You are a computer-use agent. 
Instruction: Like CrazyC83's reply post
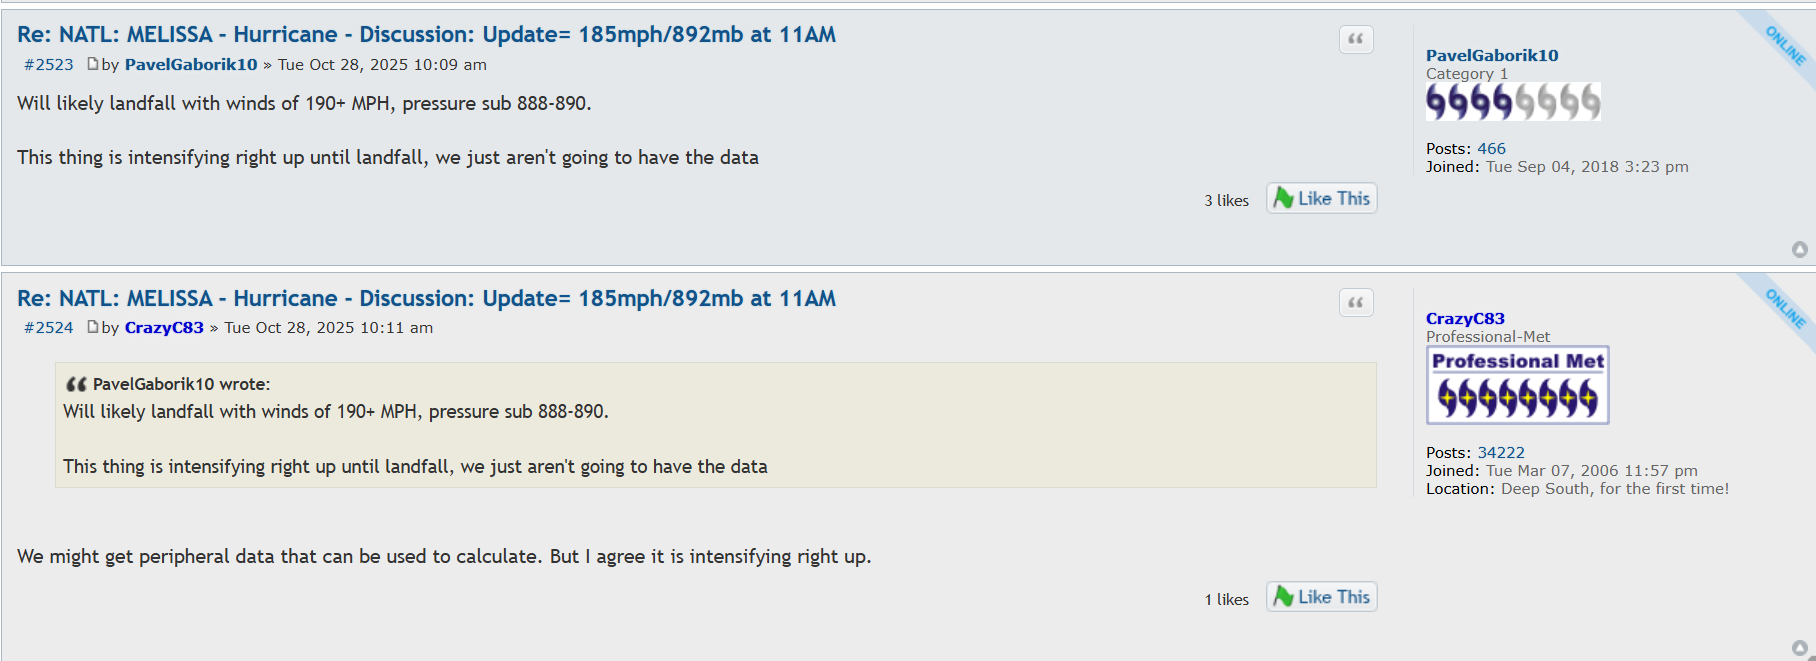pos(1321,597)
